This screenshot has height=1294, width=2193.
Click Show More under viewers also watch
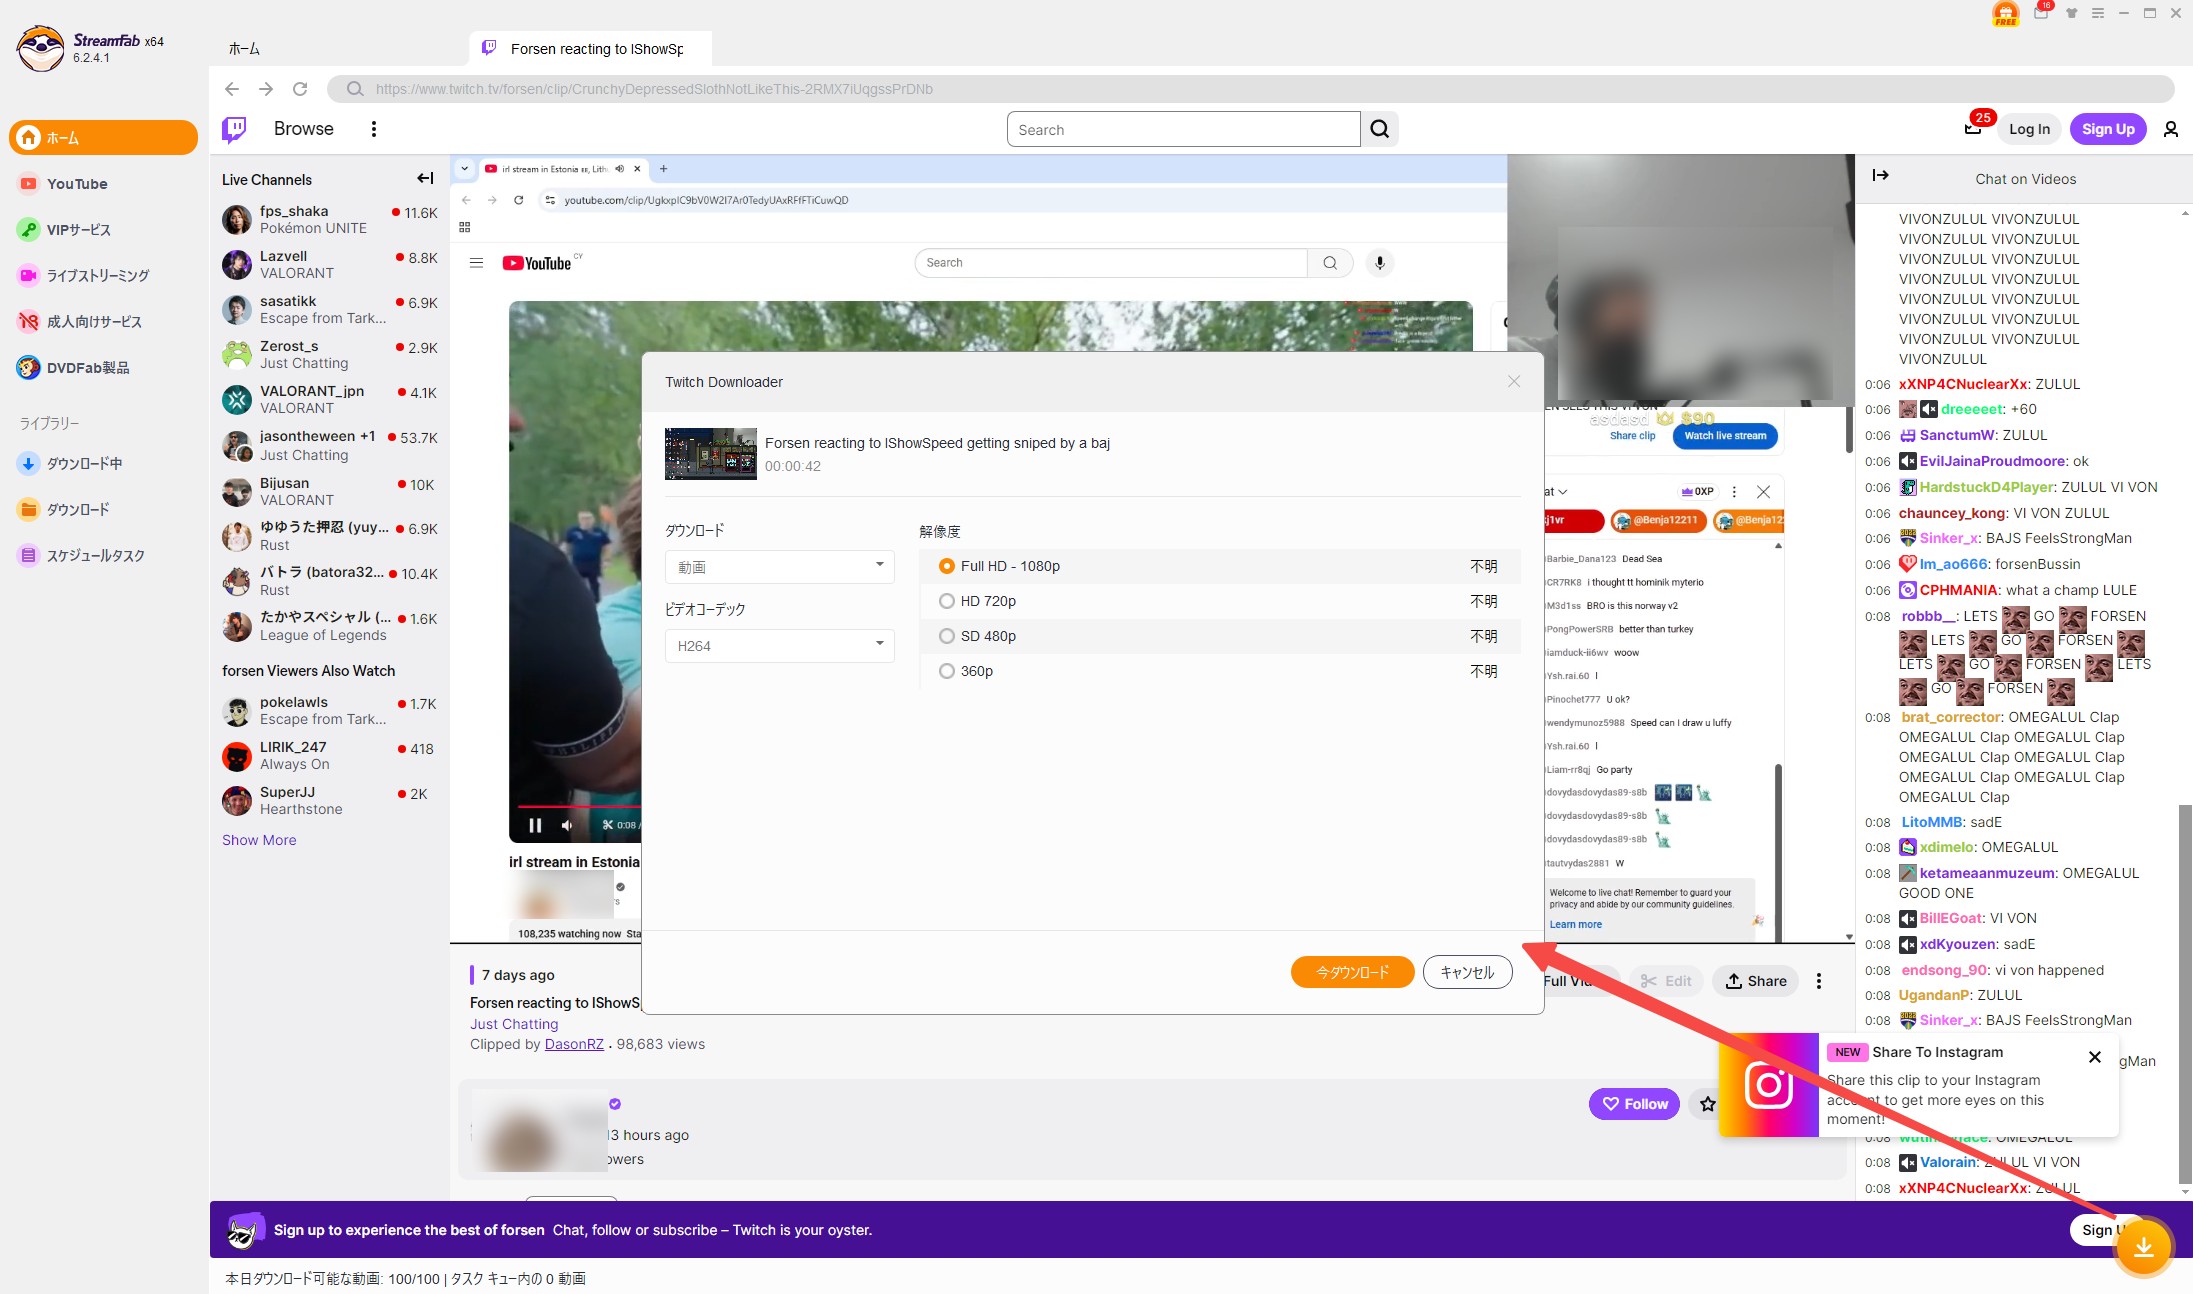pos(259,840)
